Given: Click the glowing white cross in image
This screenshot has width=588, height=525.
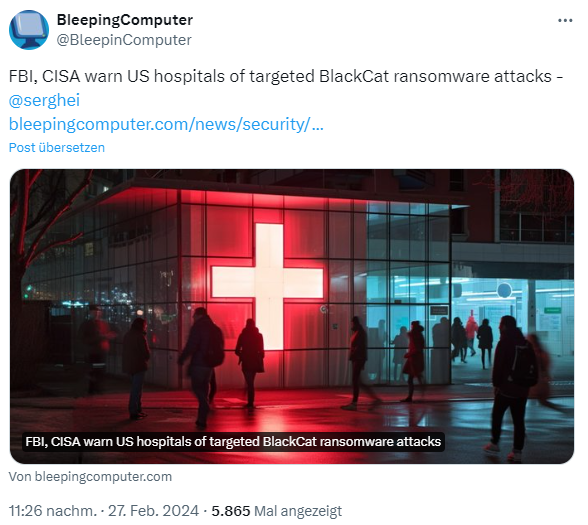Looking at the screenshot, I should click(x=267, y=286).
